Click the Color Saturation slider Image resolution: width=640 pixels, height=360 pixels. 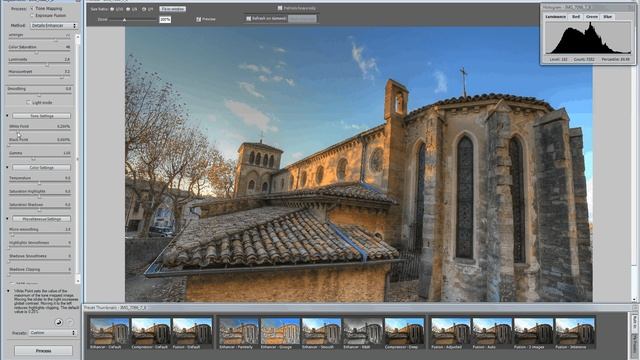point(39,52)
